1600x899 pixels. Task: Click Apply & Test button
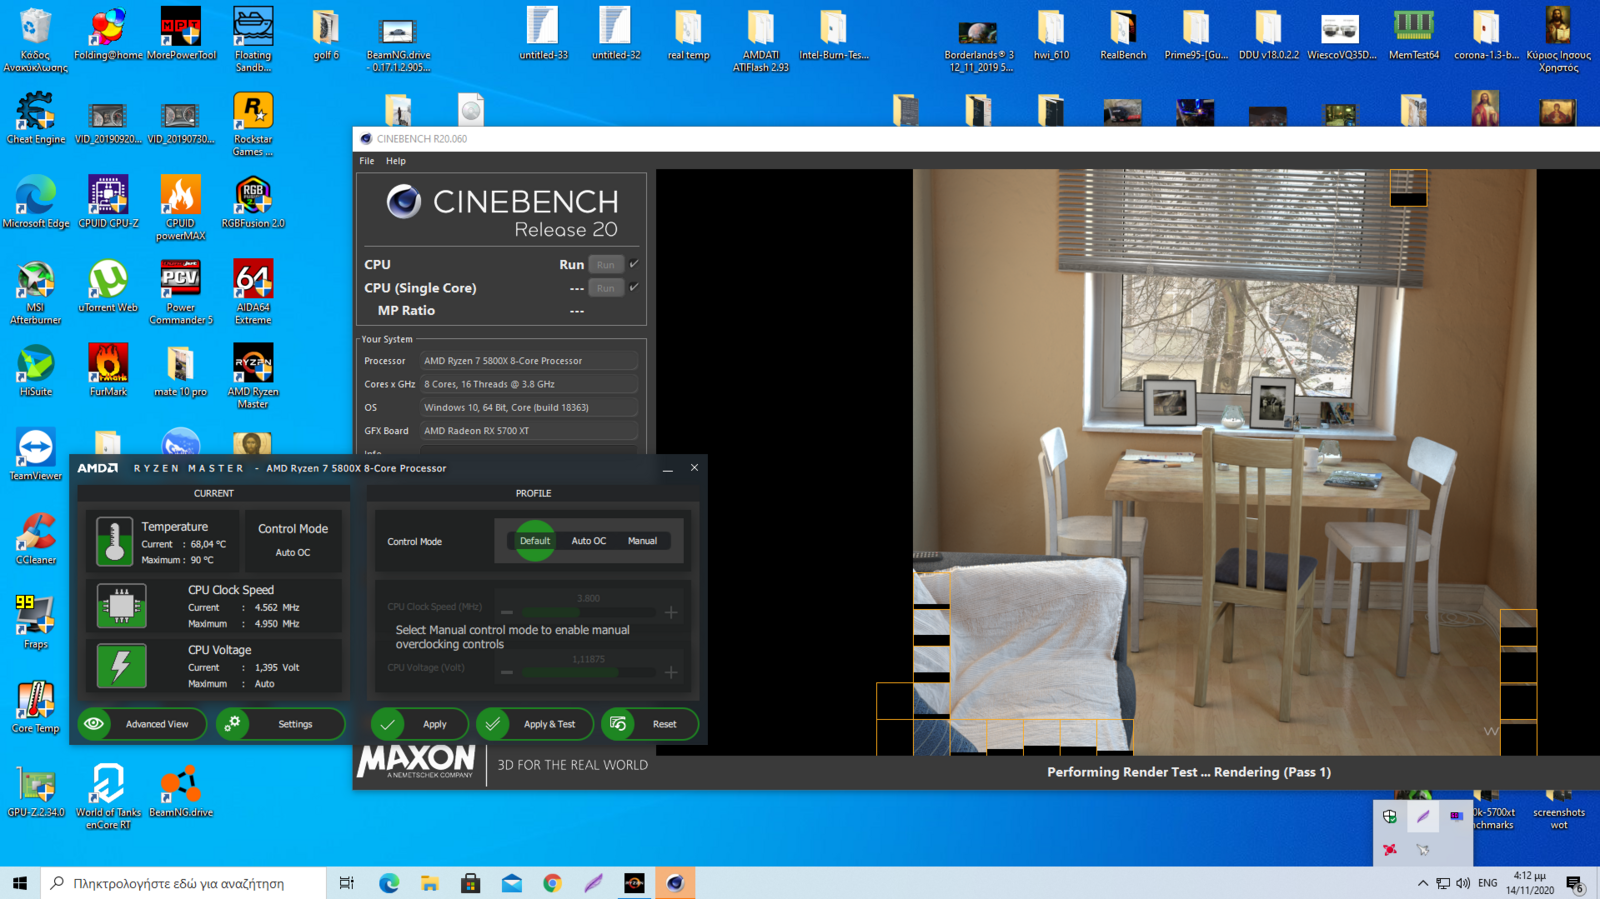(x=534, y=724)
